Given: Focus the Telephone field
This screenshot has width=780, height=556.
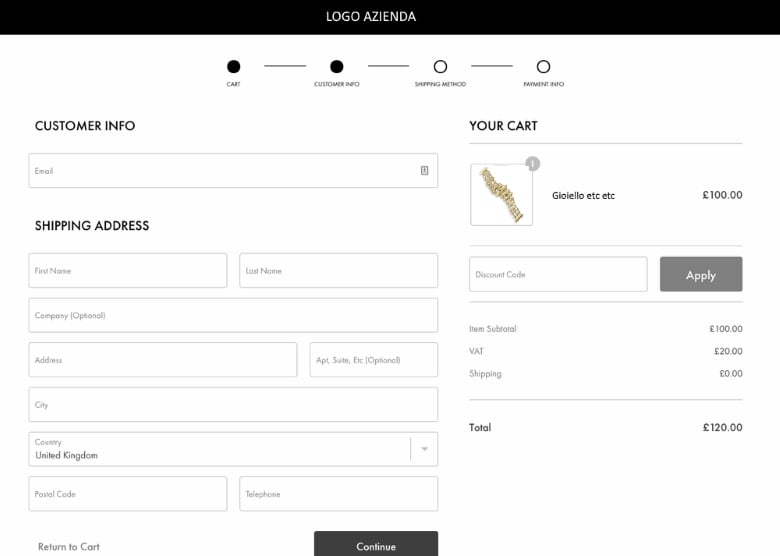Looking at the screenshot, I should coord(339,494).
